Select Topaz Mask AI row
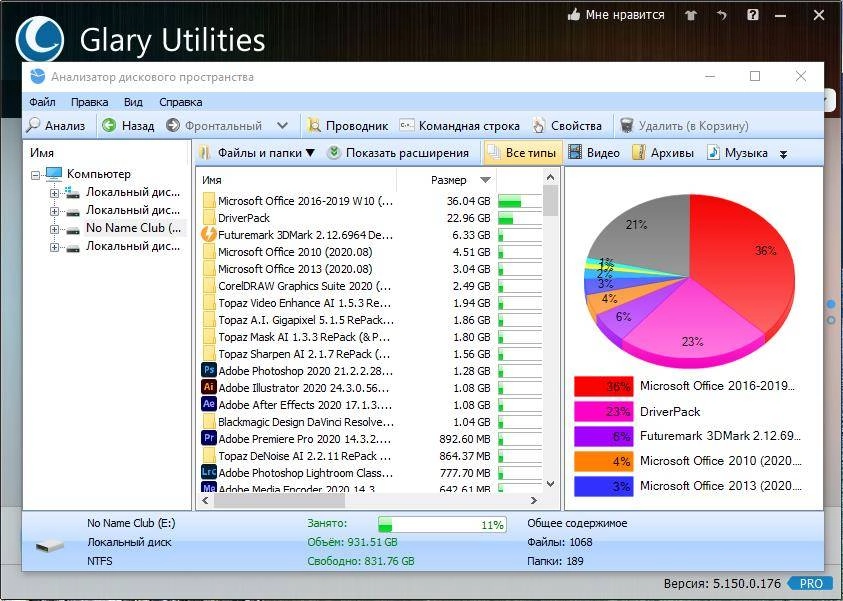Screen dimensions: 843x601 point(371,337)
